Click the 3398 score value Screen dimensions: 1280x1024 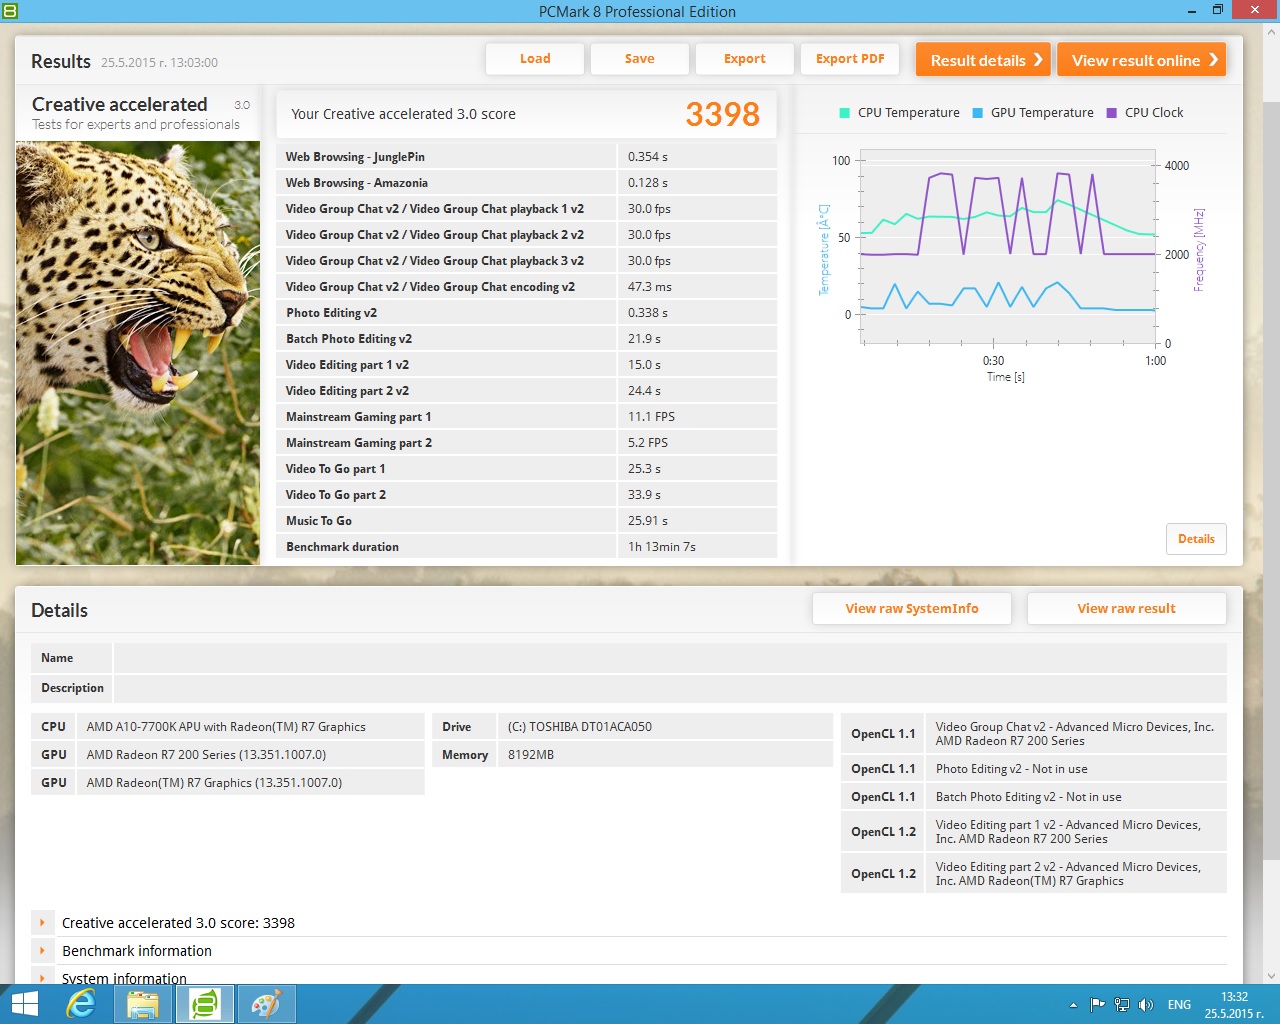[x=722, y=115]
